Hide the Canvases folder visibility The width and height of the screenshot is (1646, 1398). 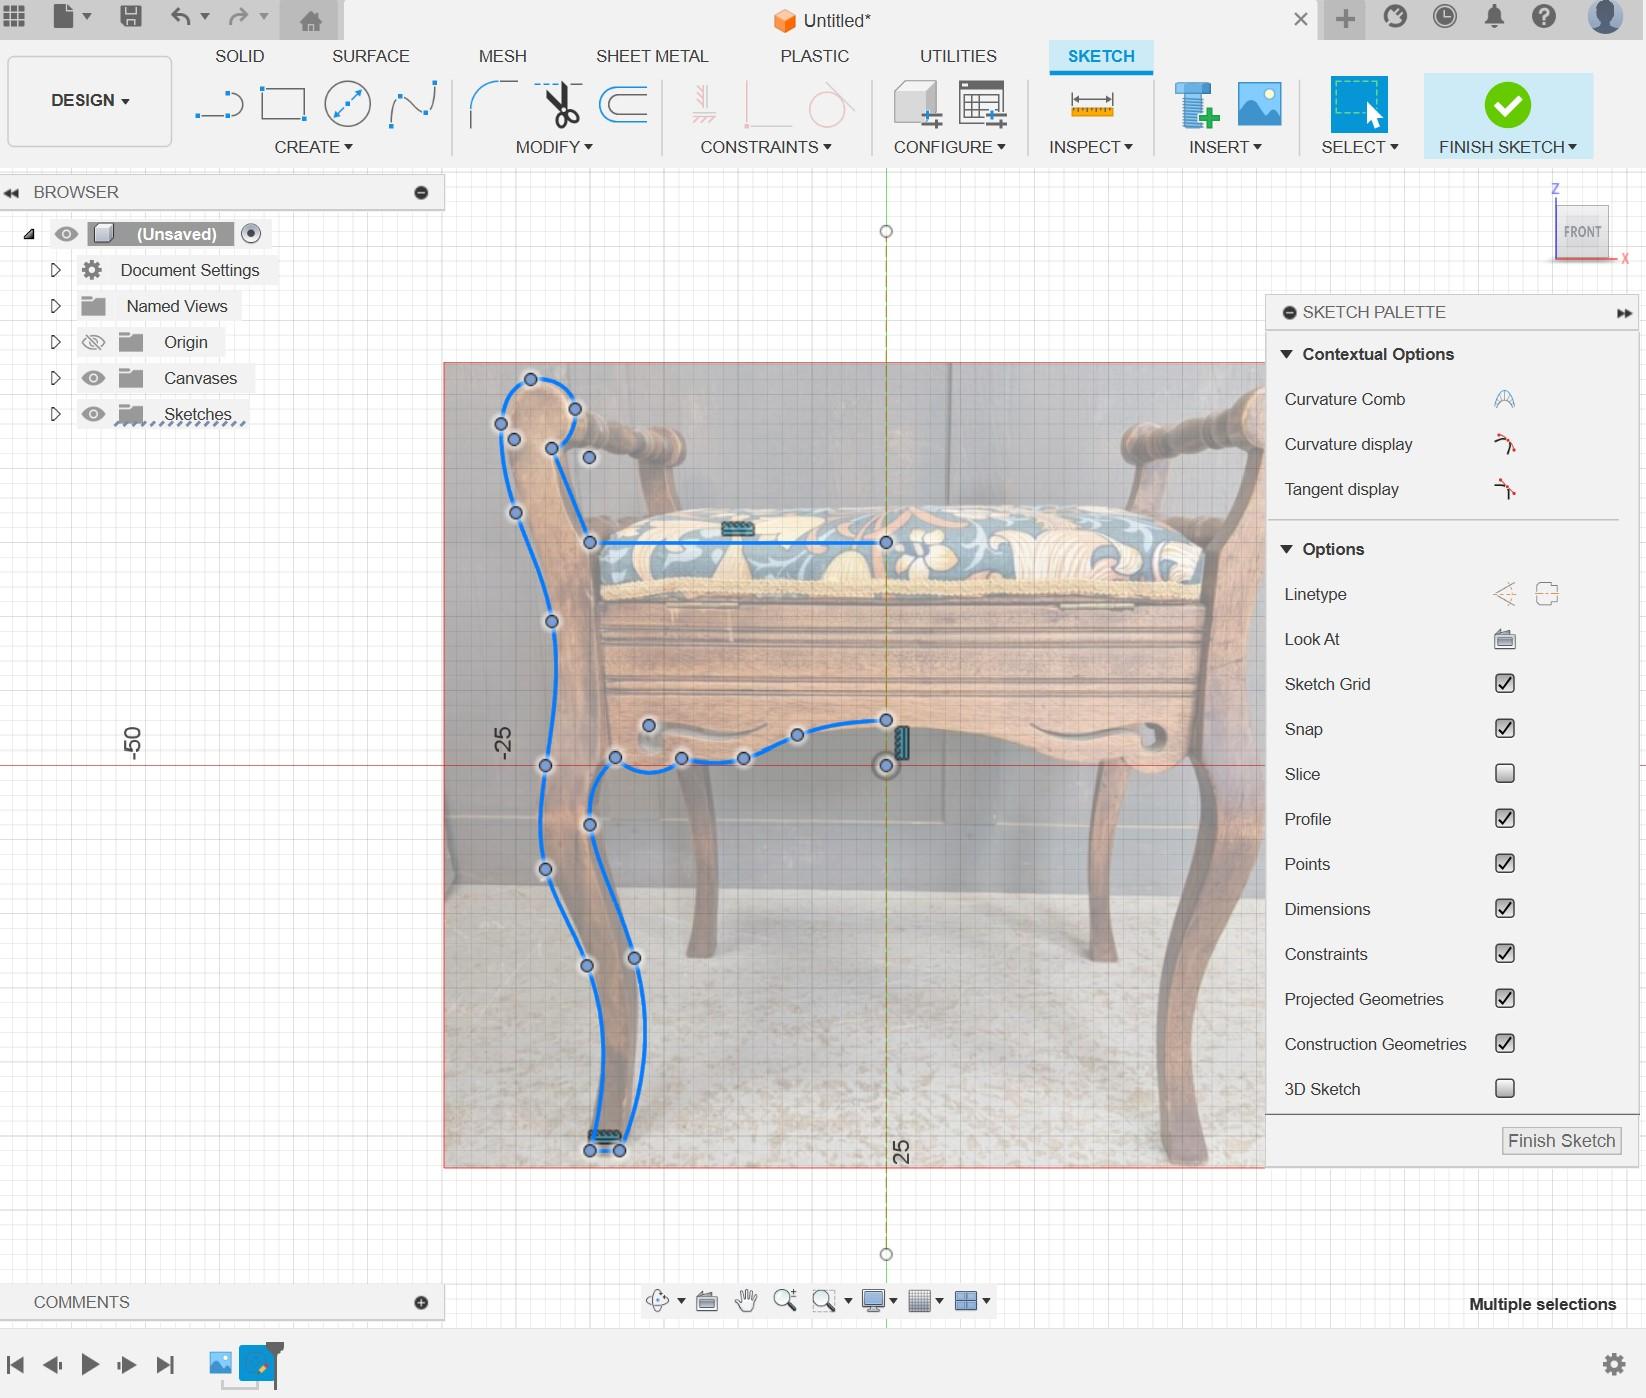[93, 378]
